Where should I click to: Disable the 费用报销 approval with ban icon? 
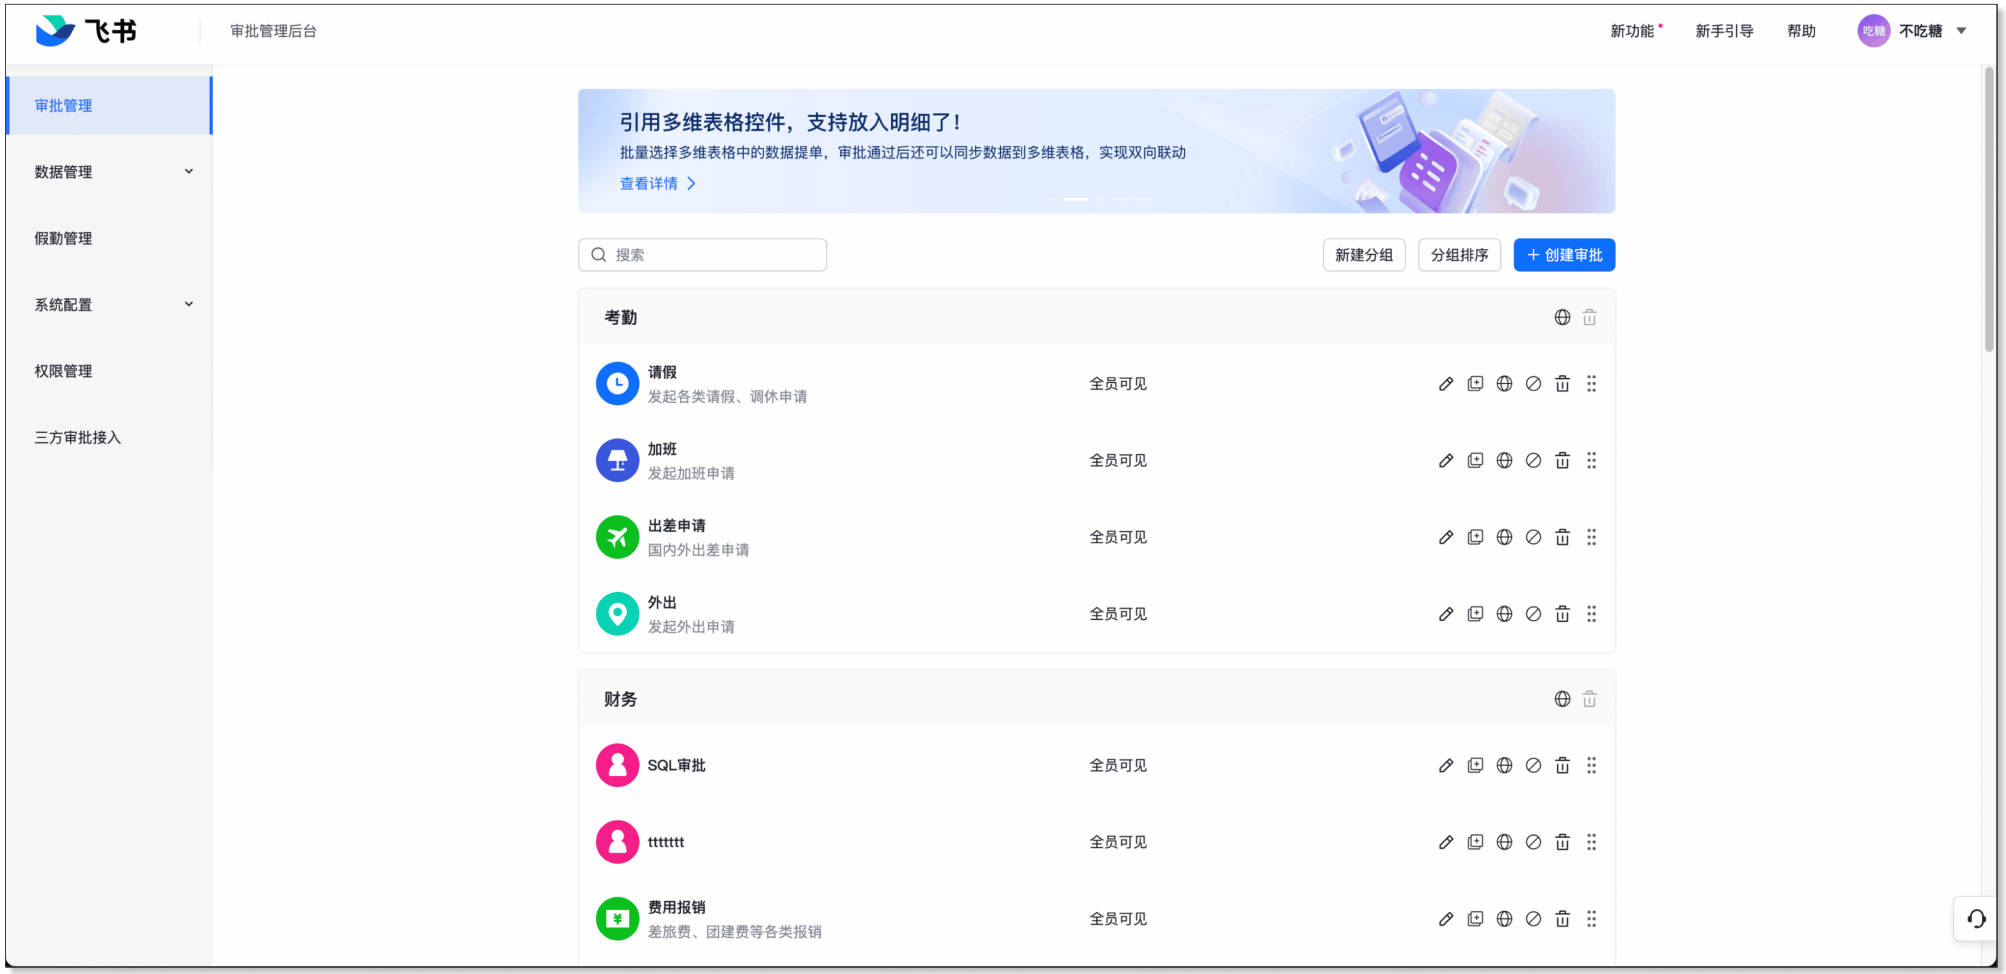pos(1533,919)
